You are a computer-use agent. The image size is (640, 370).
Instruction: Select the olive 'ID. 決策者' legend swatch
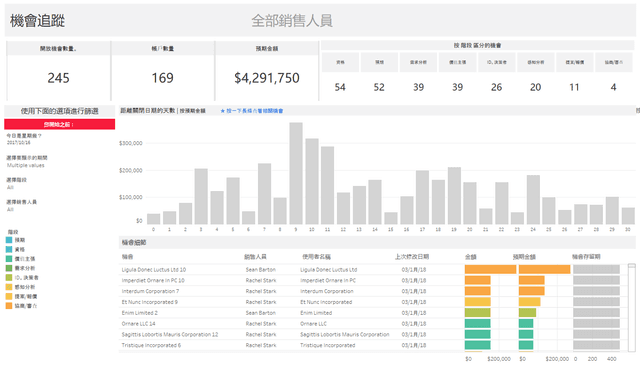tap(9, 277)
